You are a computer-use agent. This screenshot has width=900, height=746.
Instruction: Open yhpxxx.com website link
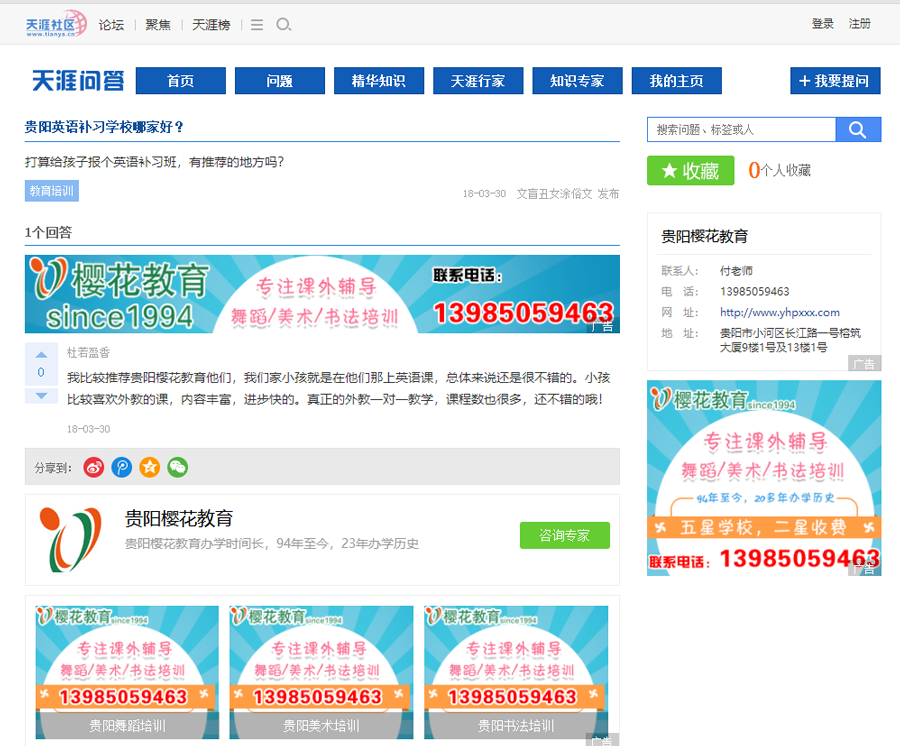(780, 312)
